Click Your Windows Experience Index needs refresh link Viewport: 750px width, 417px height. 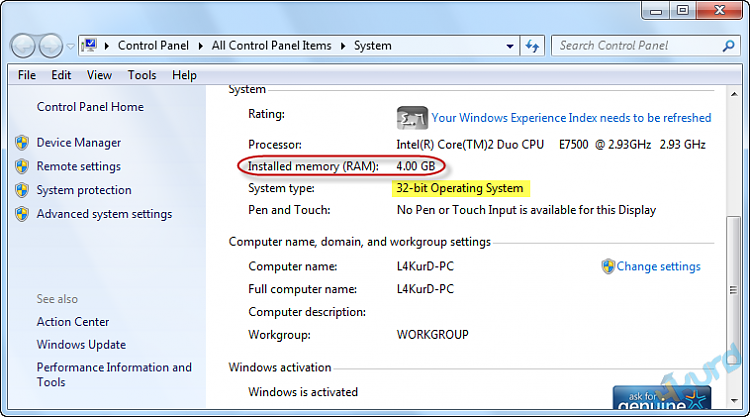[571, 118]
